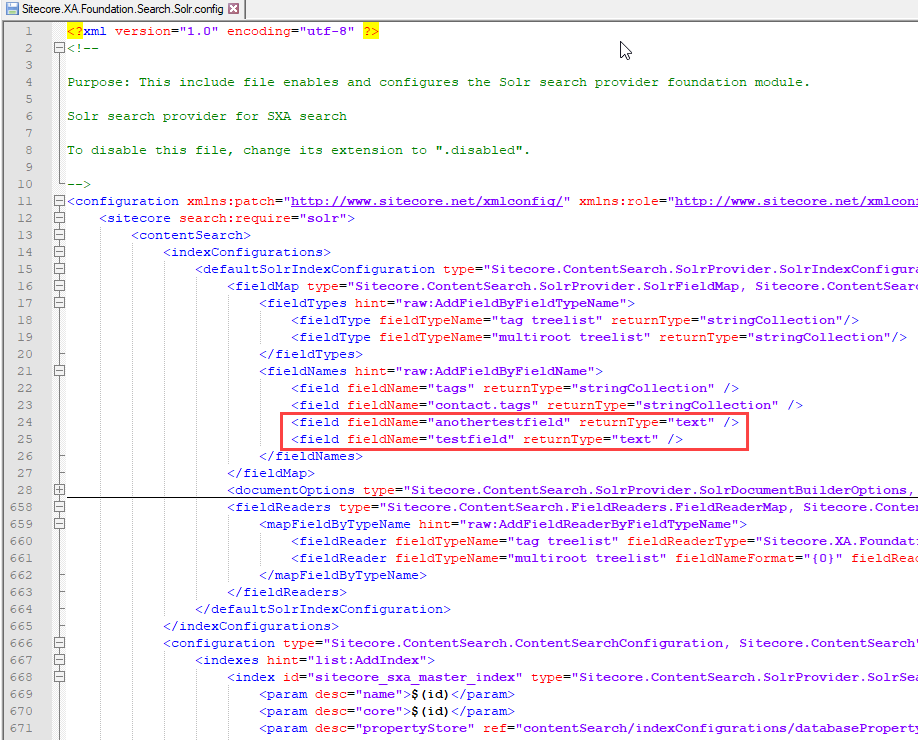Click "multiroot treelist" on line 19

571,337
